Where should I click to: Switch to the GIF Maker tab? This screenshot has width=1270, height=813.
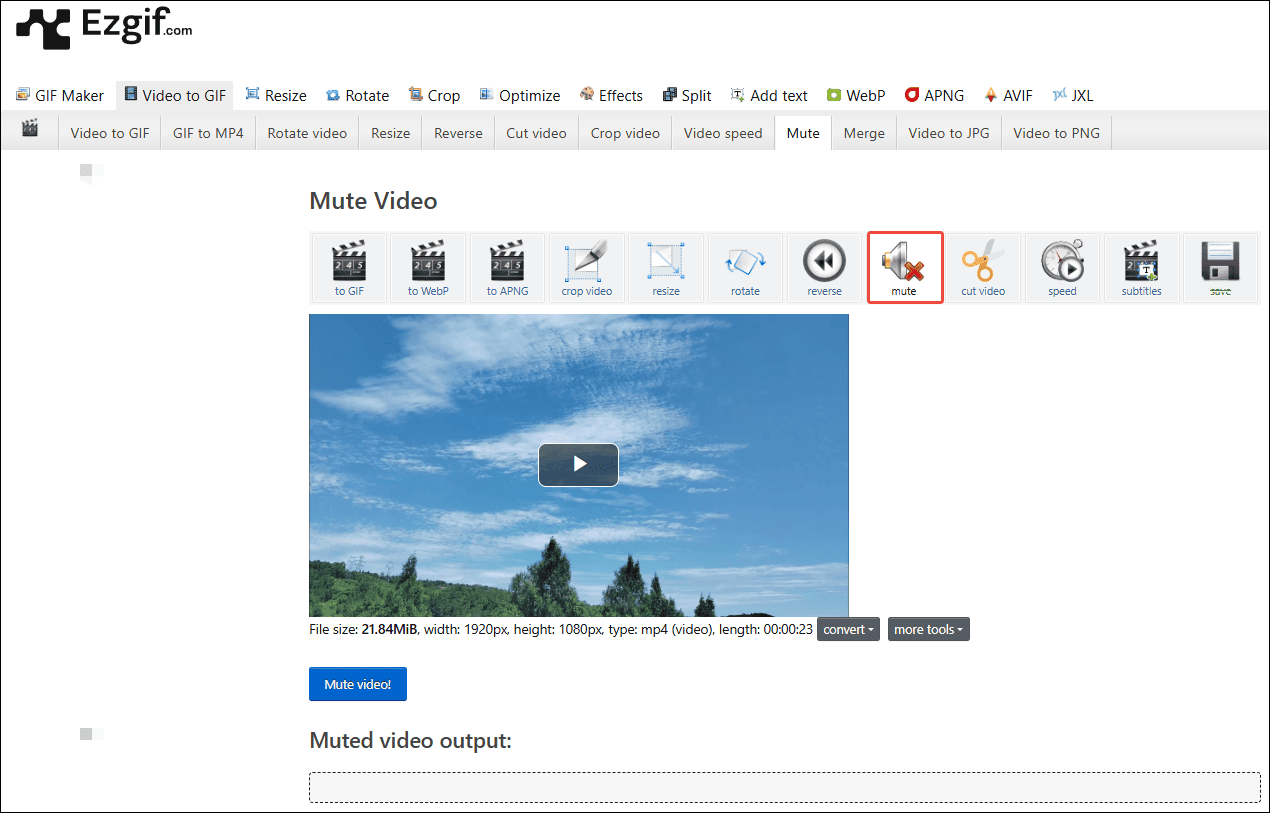point(60,95)
